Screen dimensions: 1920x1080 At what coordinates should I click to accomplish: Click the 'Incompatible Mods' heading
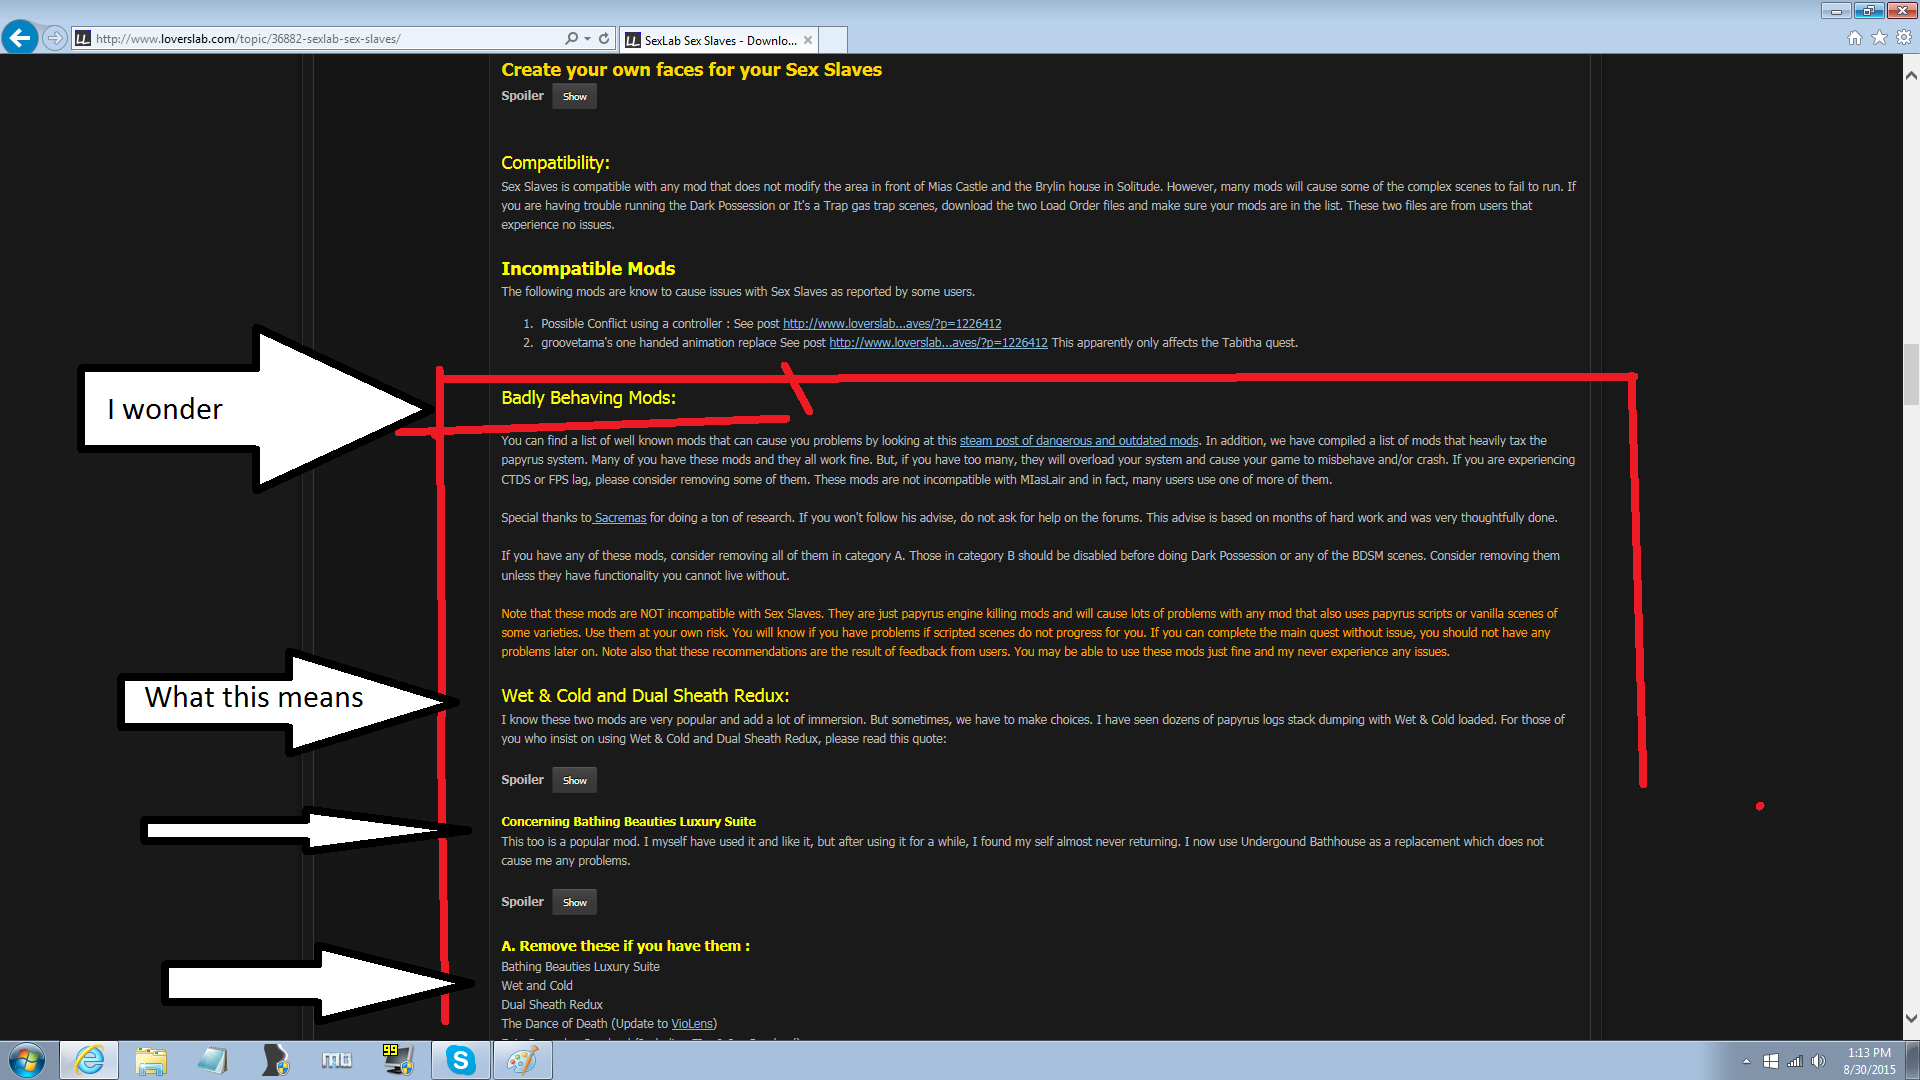[x=588, y=269]
